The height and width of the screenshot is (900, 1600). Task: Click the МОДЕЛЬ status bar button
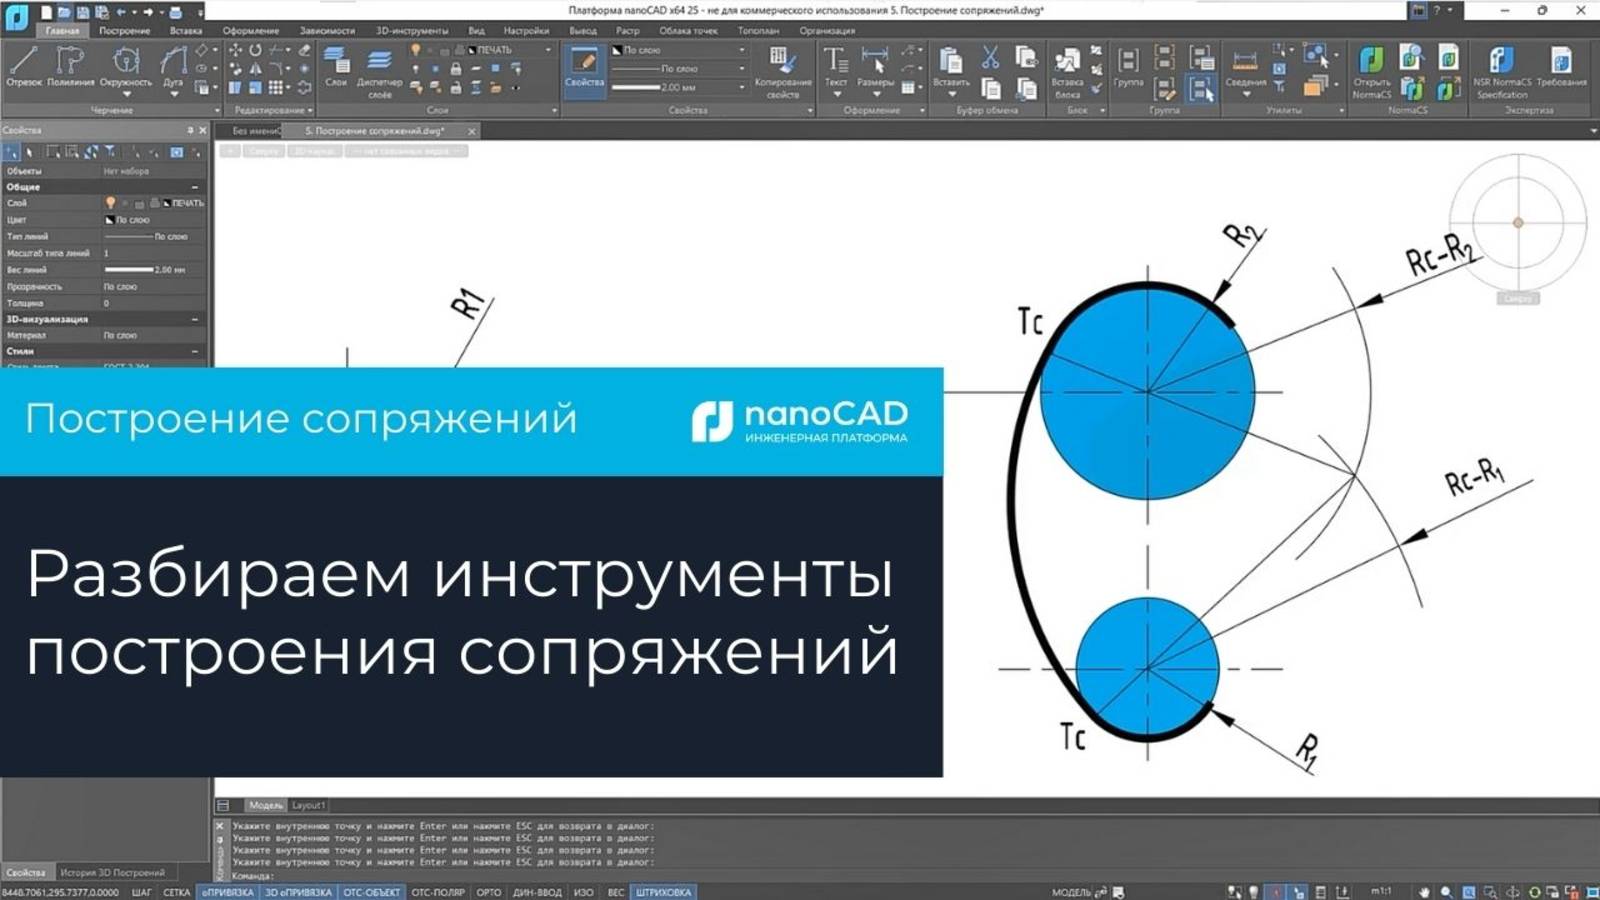pos(1071,892)
